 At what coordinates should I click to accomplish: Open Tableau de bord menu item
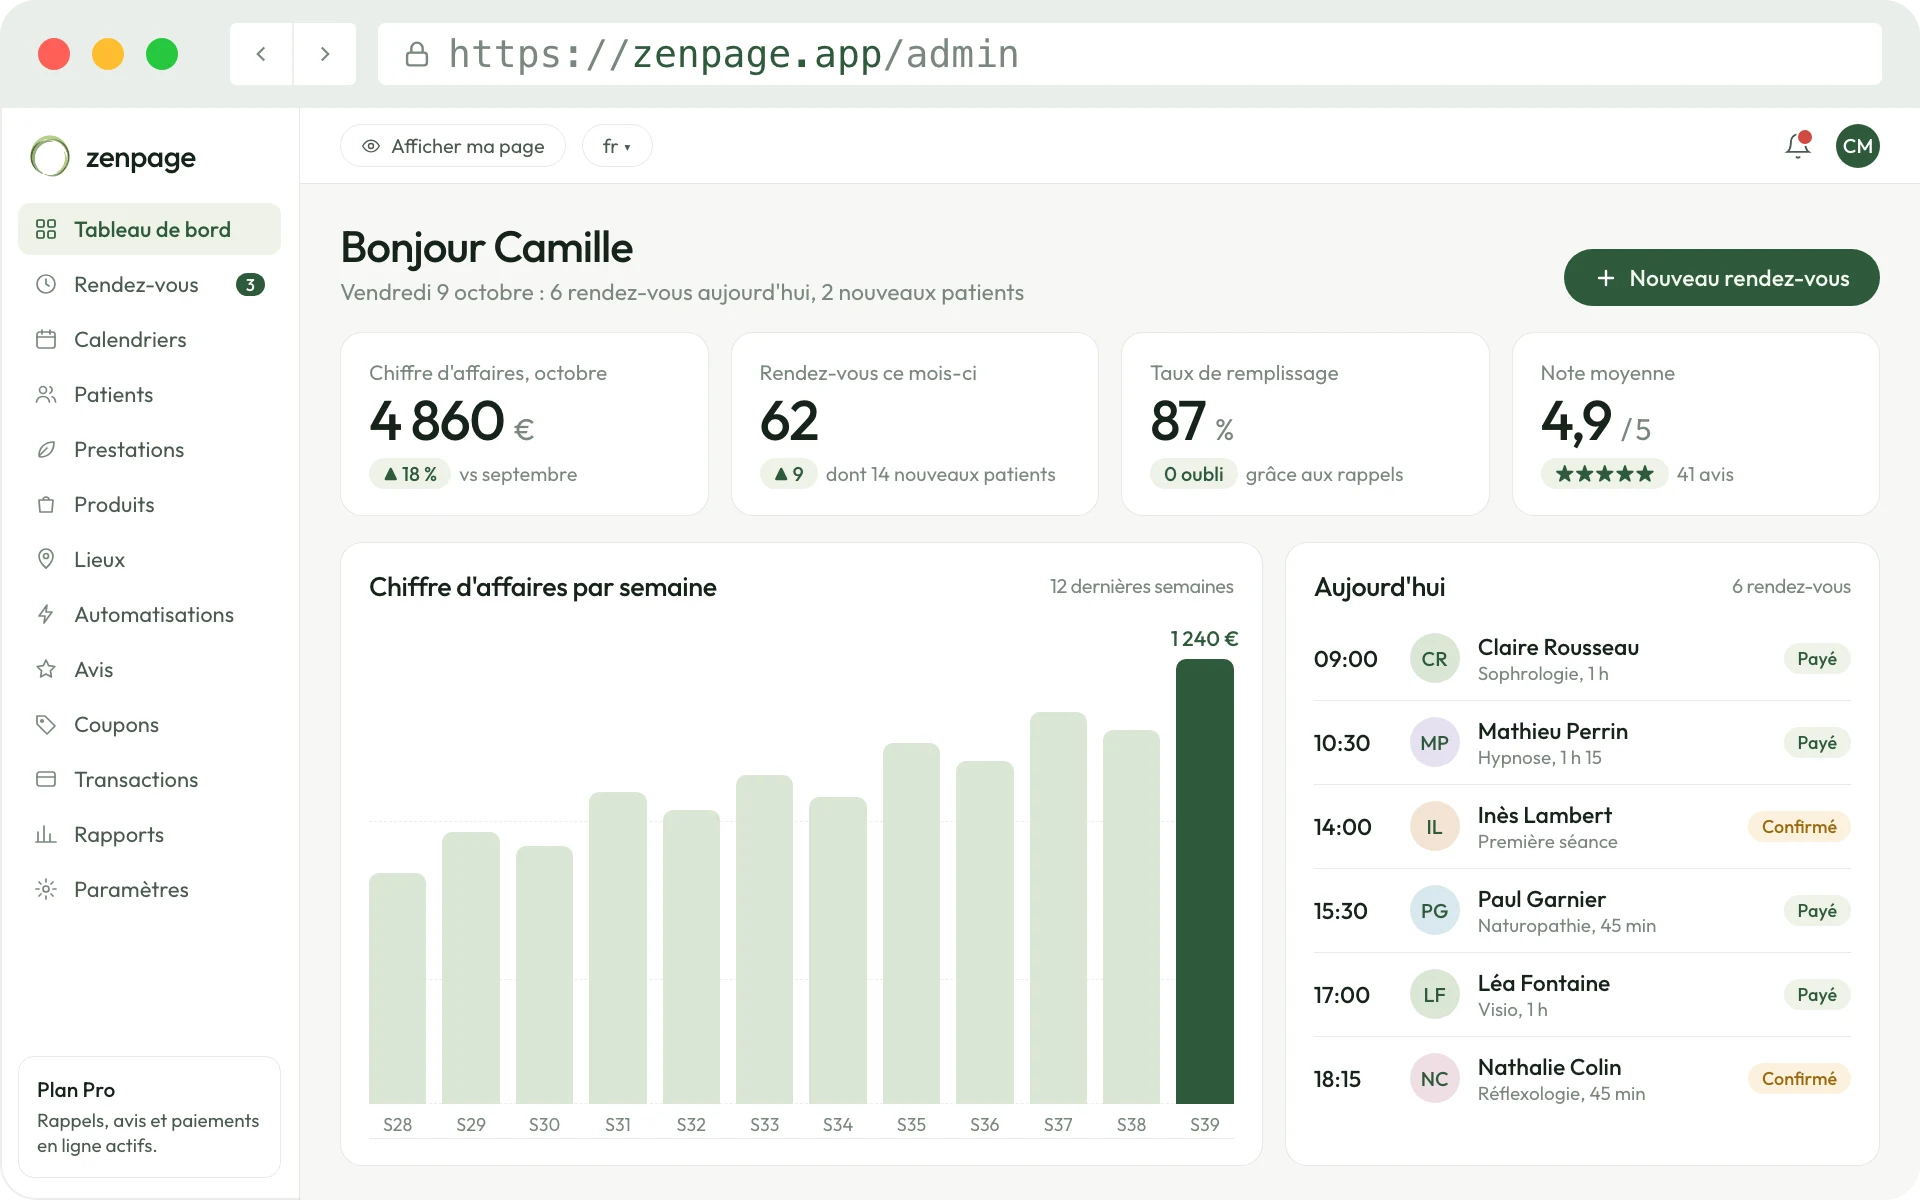pyautogui.click(x=149, y=229)
